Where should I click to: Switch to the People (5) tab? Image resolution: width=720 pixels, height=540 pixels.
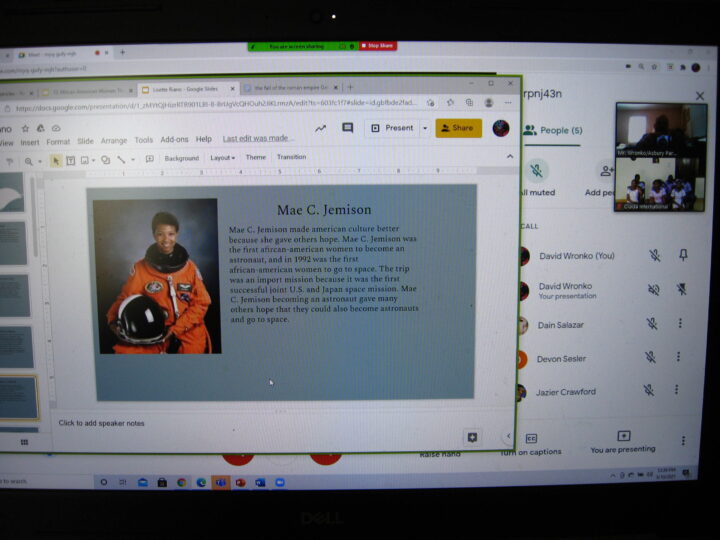(x=545, y=130)
